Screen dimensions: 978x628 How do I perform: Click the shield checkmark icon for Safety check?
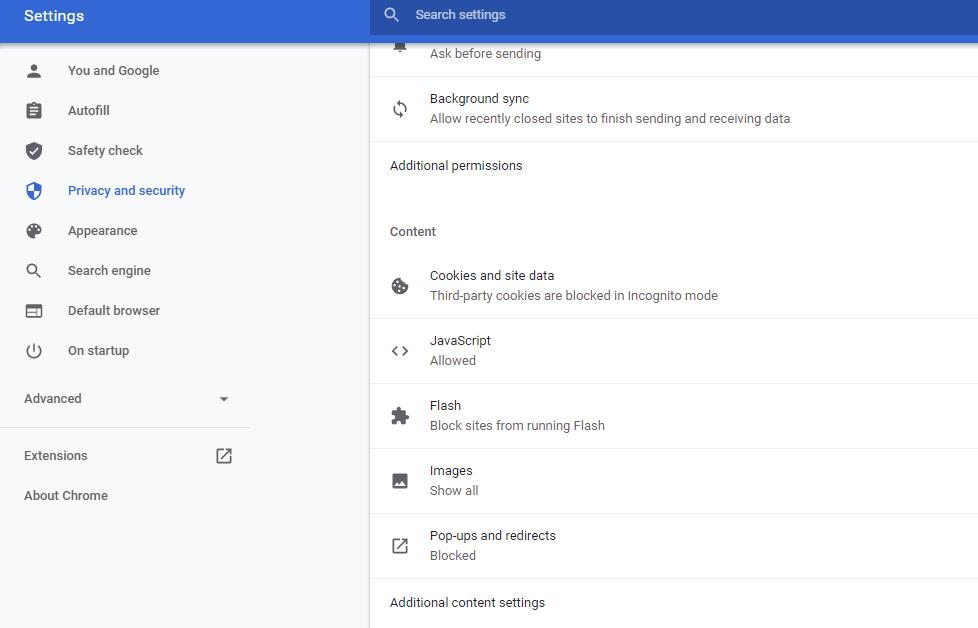pos(34,150)
